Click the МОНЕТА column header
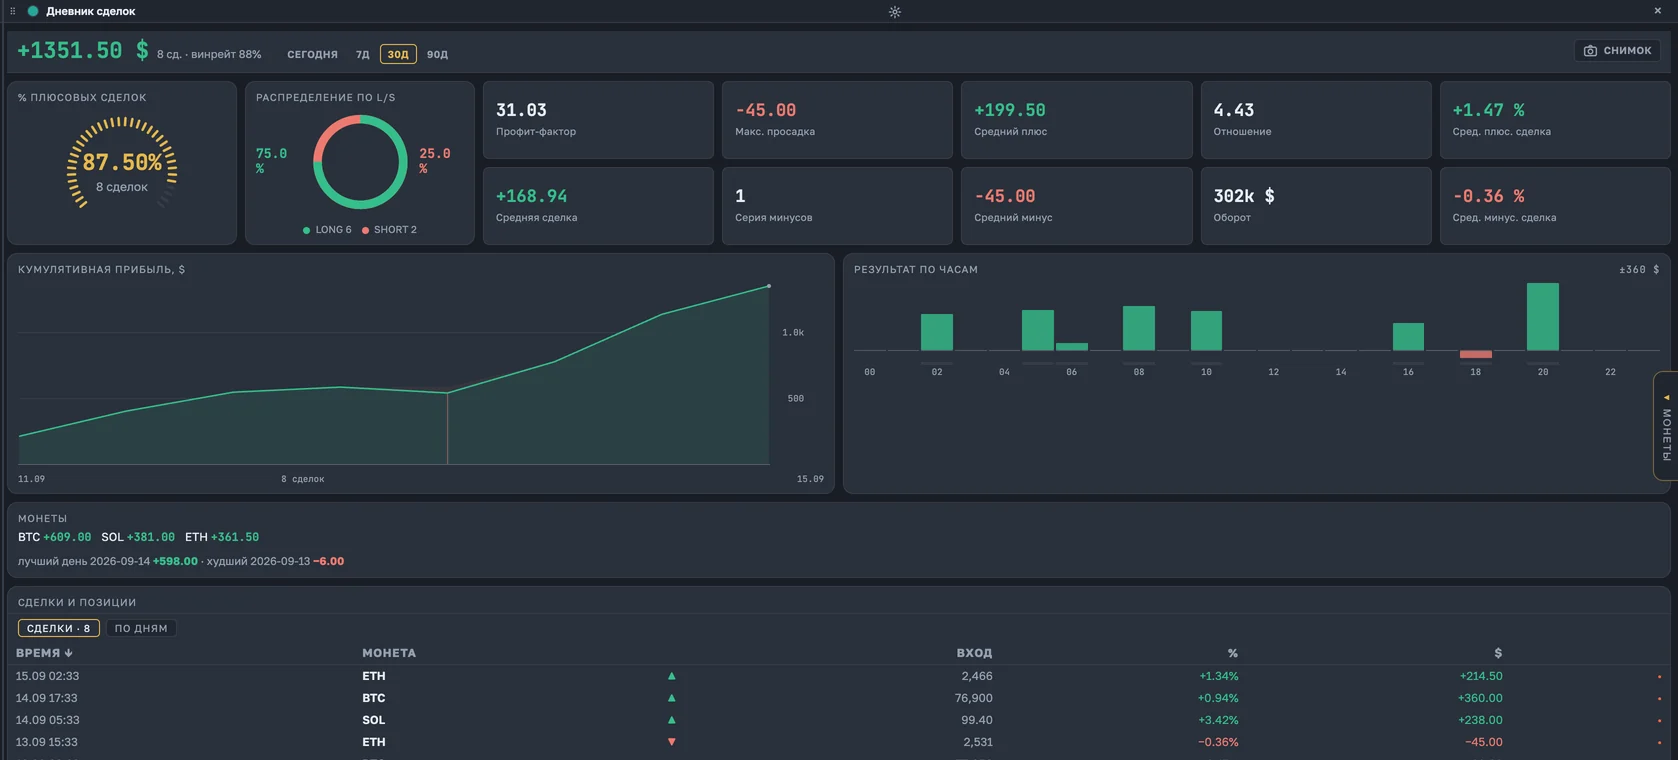Viewport: 1678px width, 760px height. (389, 653)
